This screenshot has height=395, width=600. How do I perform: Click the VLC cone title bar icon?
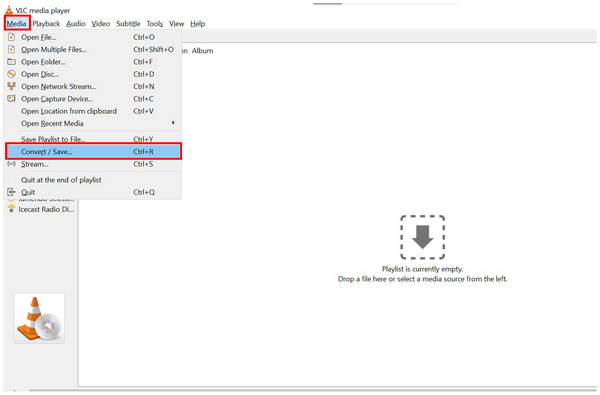9,10
